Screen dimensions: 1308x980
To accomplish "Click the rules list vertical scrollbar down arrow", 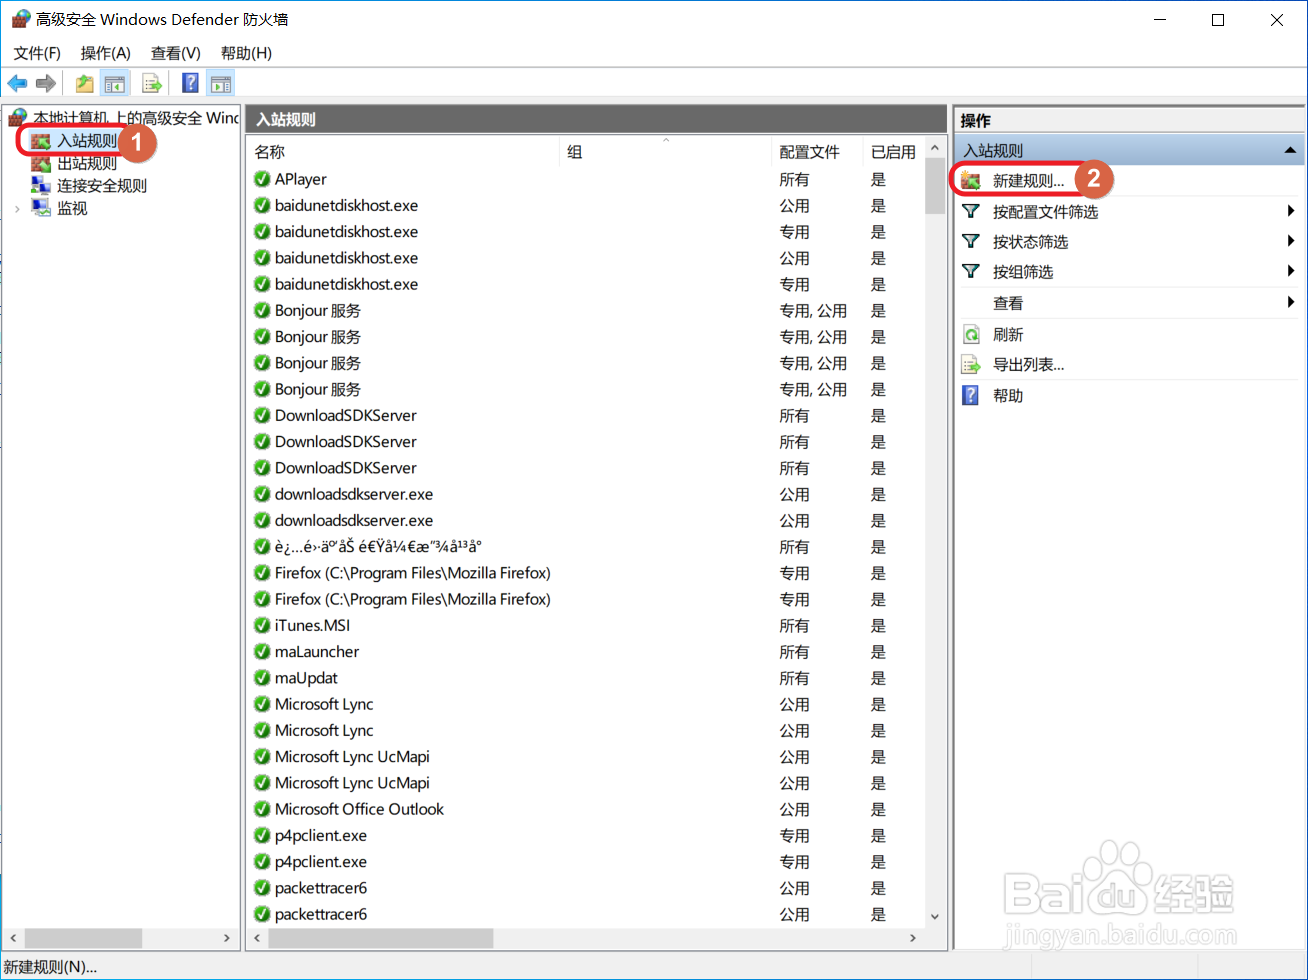I will (935, 916).
